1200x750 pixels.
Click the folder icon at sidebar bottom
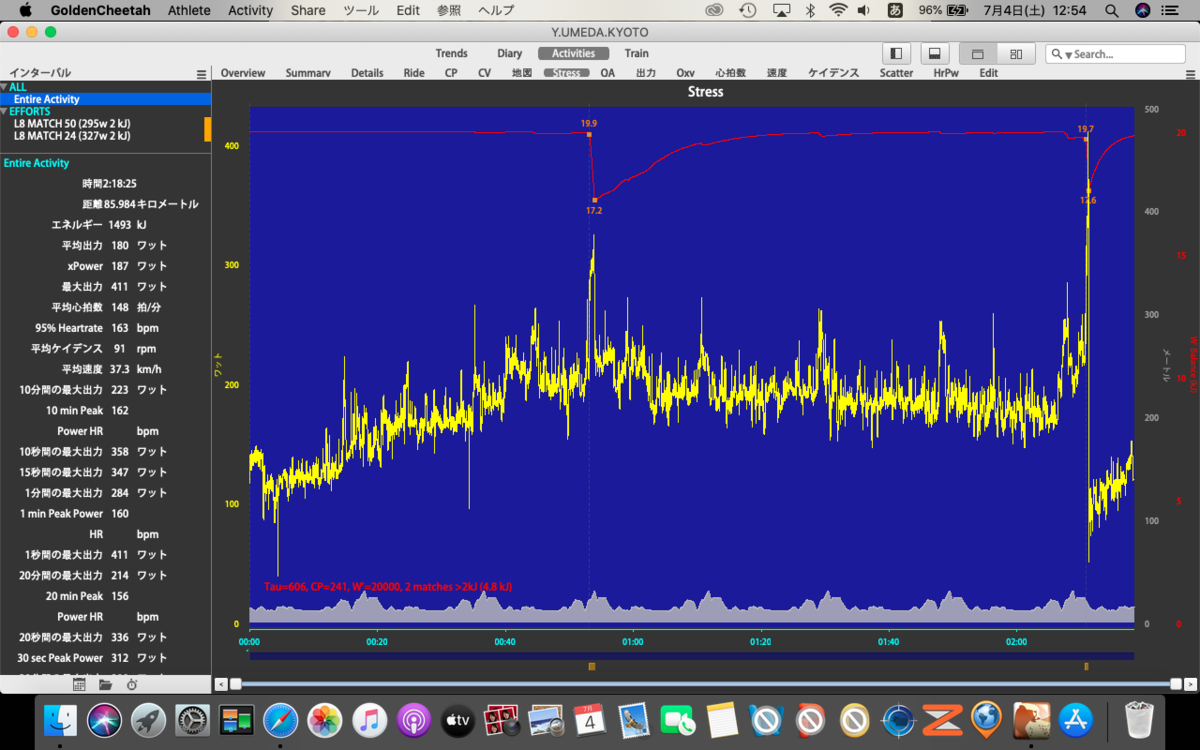[x=105, y=685]
